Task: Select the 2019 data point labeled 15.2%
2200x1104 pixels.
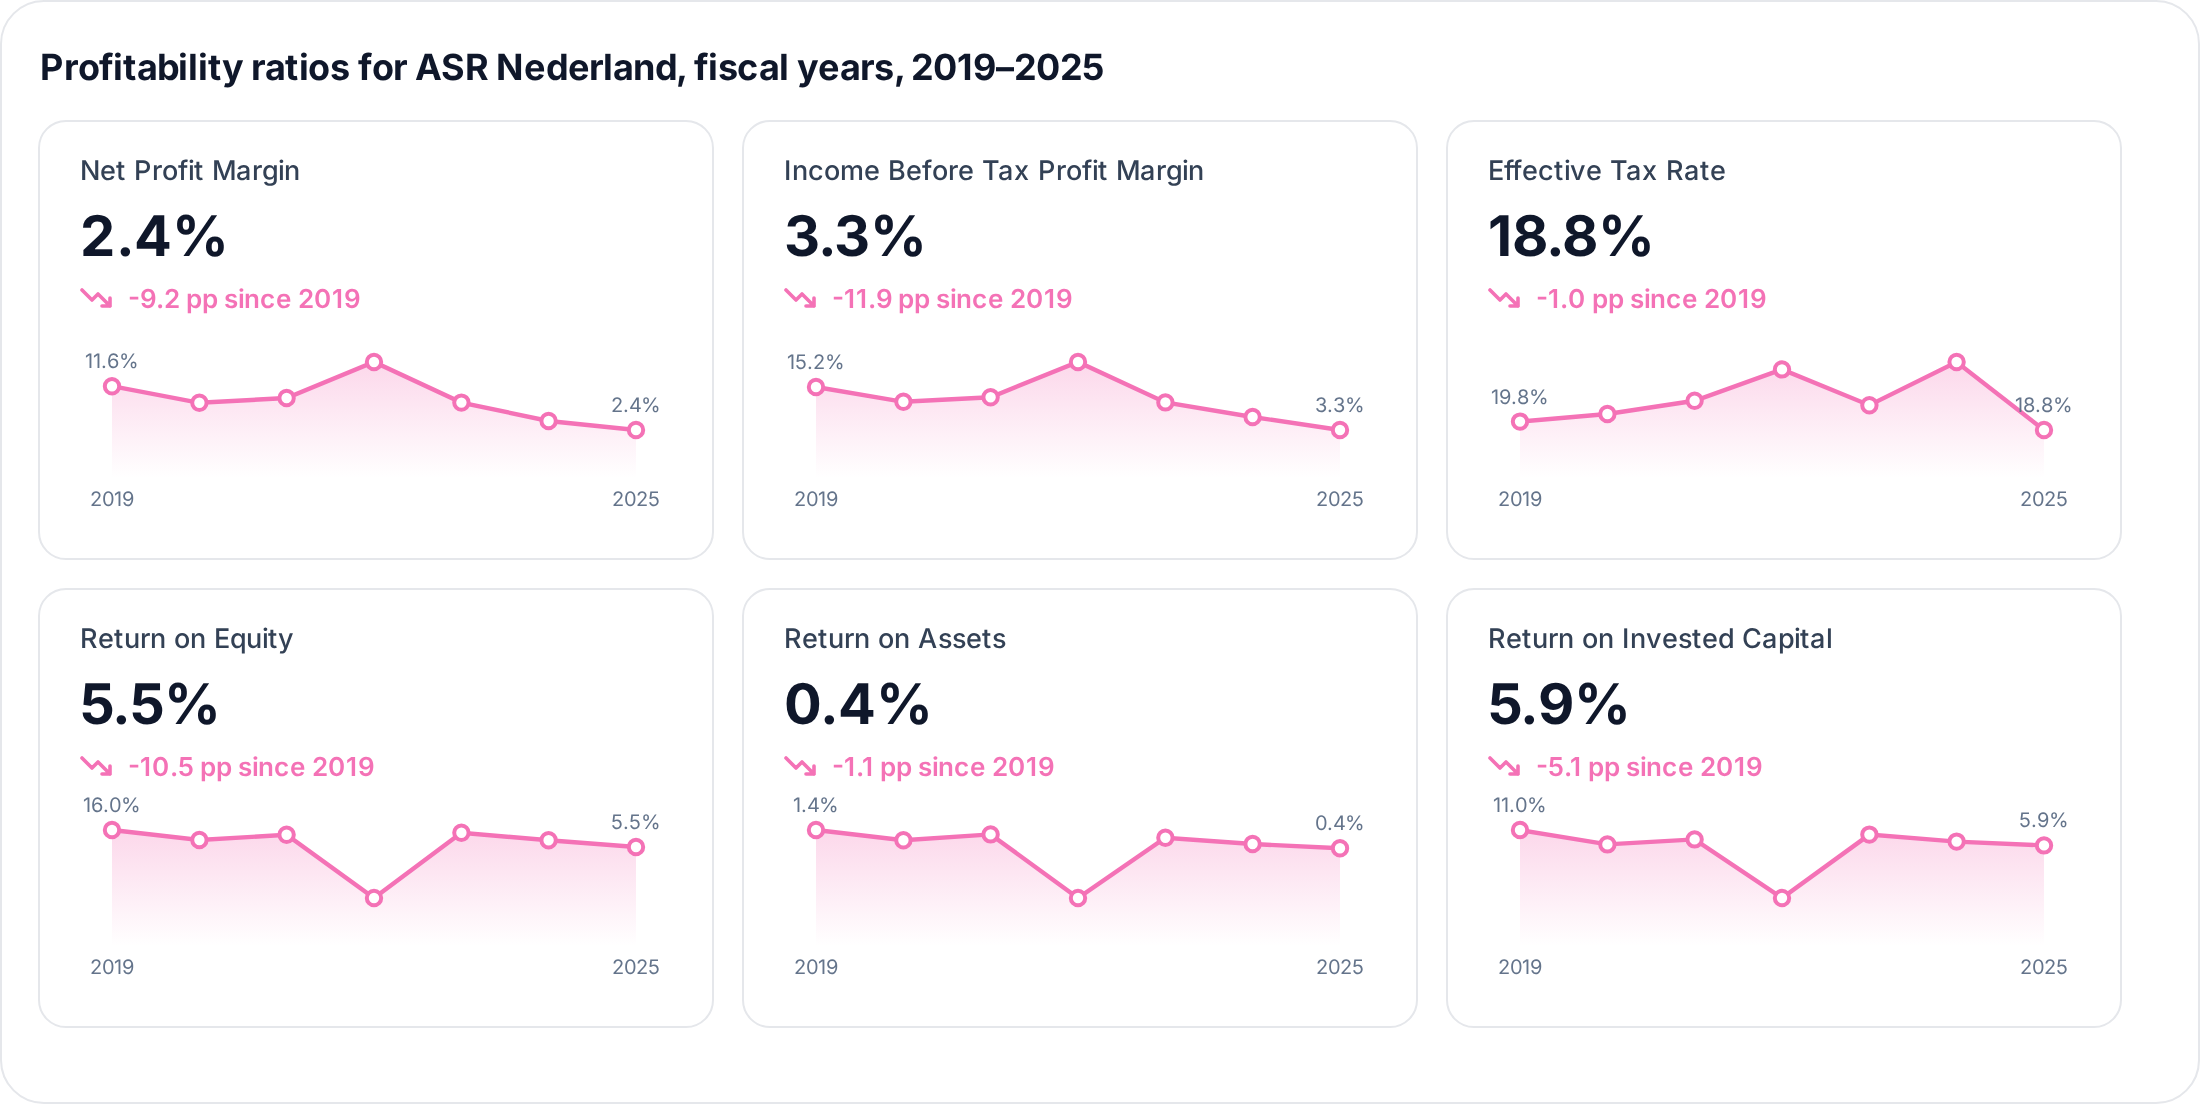Action: [x=816, y=387]
